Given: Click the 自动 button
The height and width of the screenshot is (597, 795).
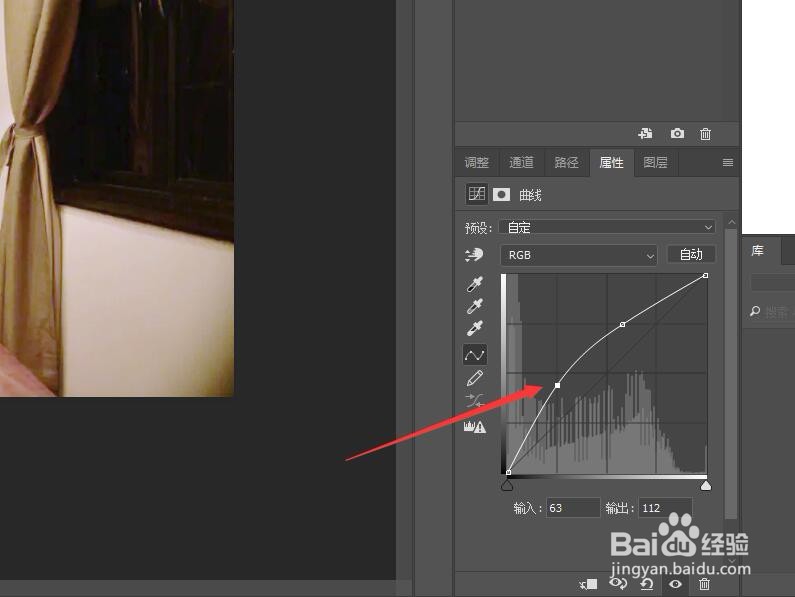Looking at the screenshot, I should (691, 254).
